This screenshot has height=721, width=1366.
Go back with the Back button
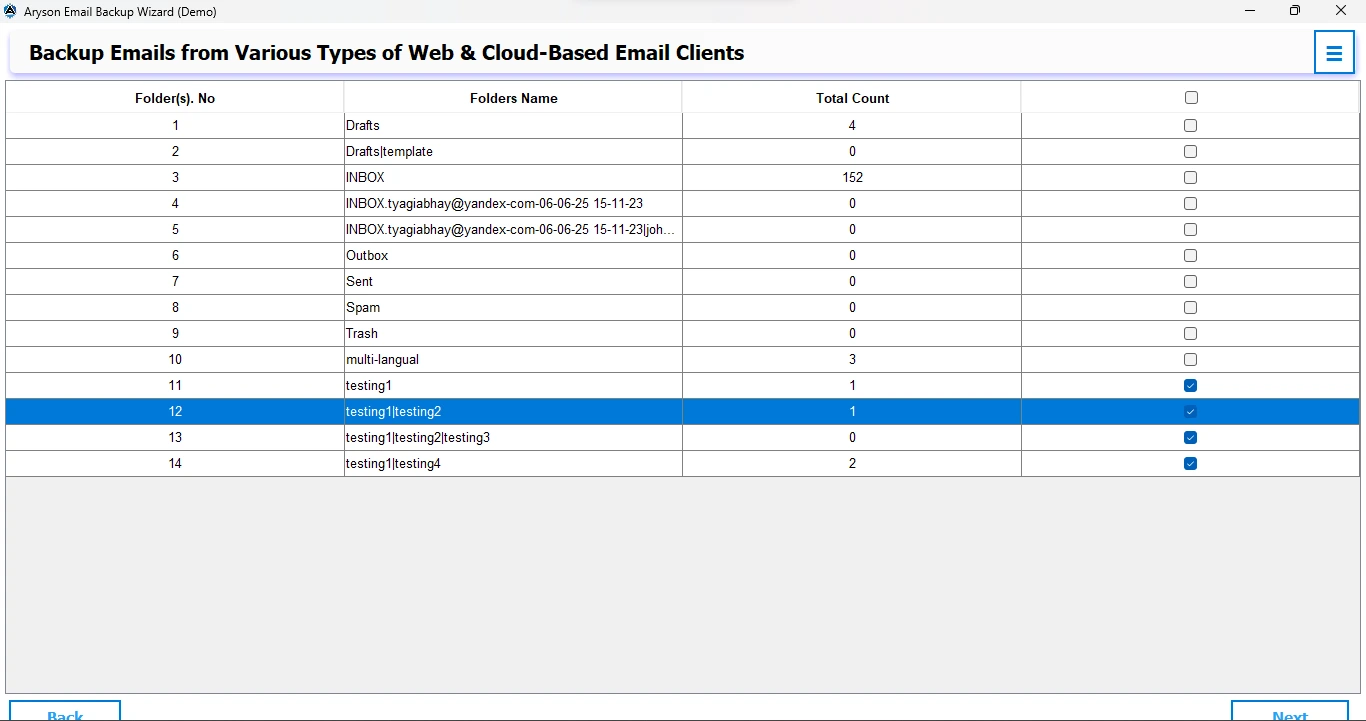(x=65, y=712)
